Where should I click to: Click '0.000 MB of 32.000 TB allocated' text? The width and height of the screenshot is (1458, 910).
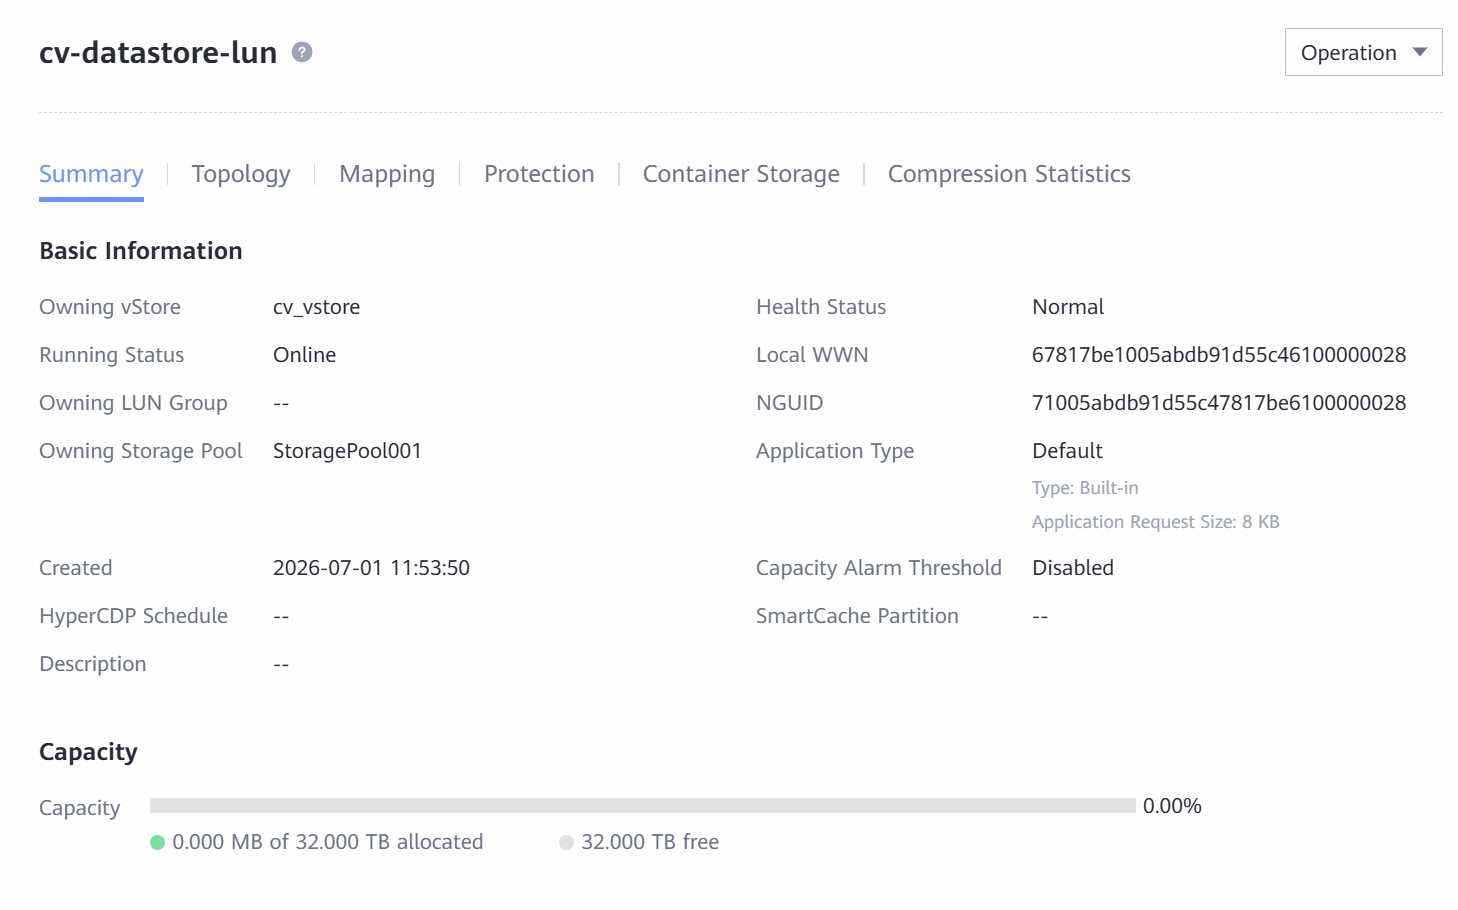click(x=328, y=842)
